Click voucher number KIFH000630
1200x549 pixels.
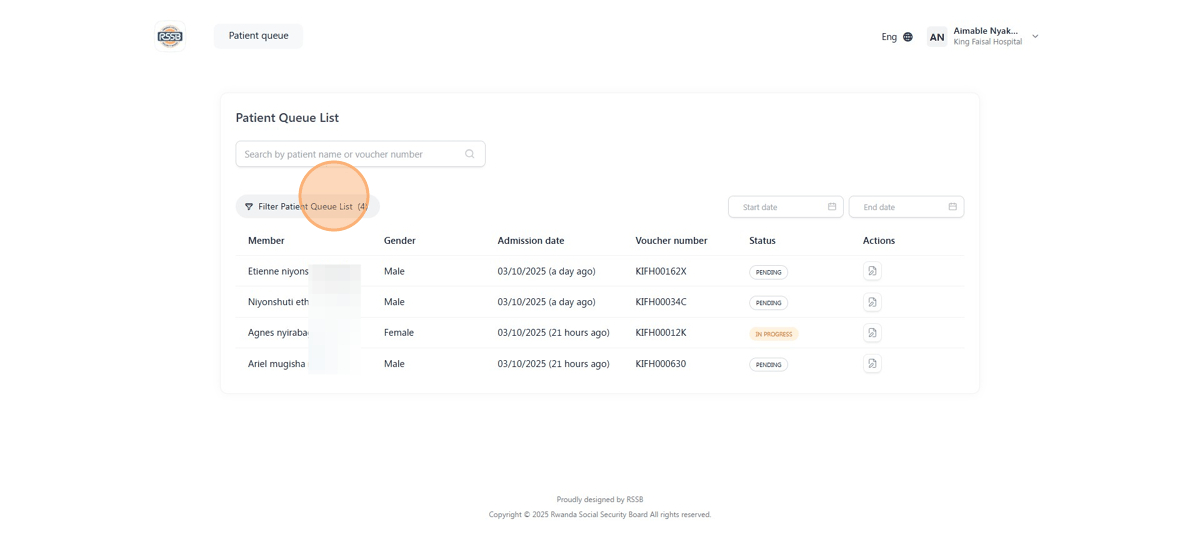(661, 364)
